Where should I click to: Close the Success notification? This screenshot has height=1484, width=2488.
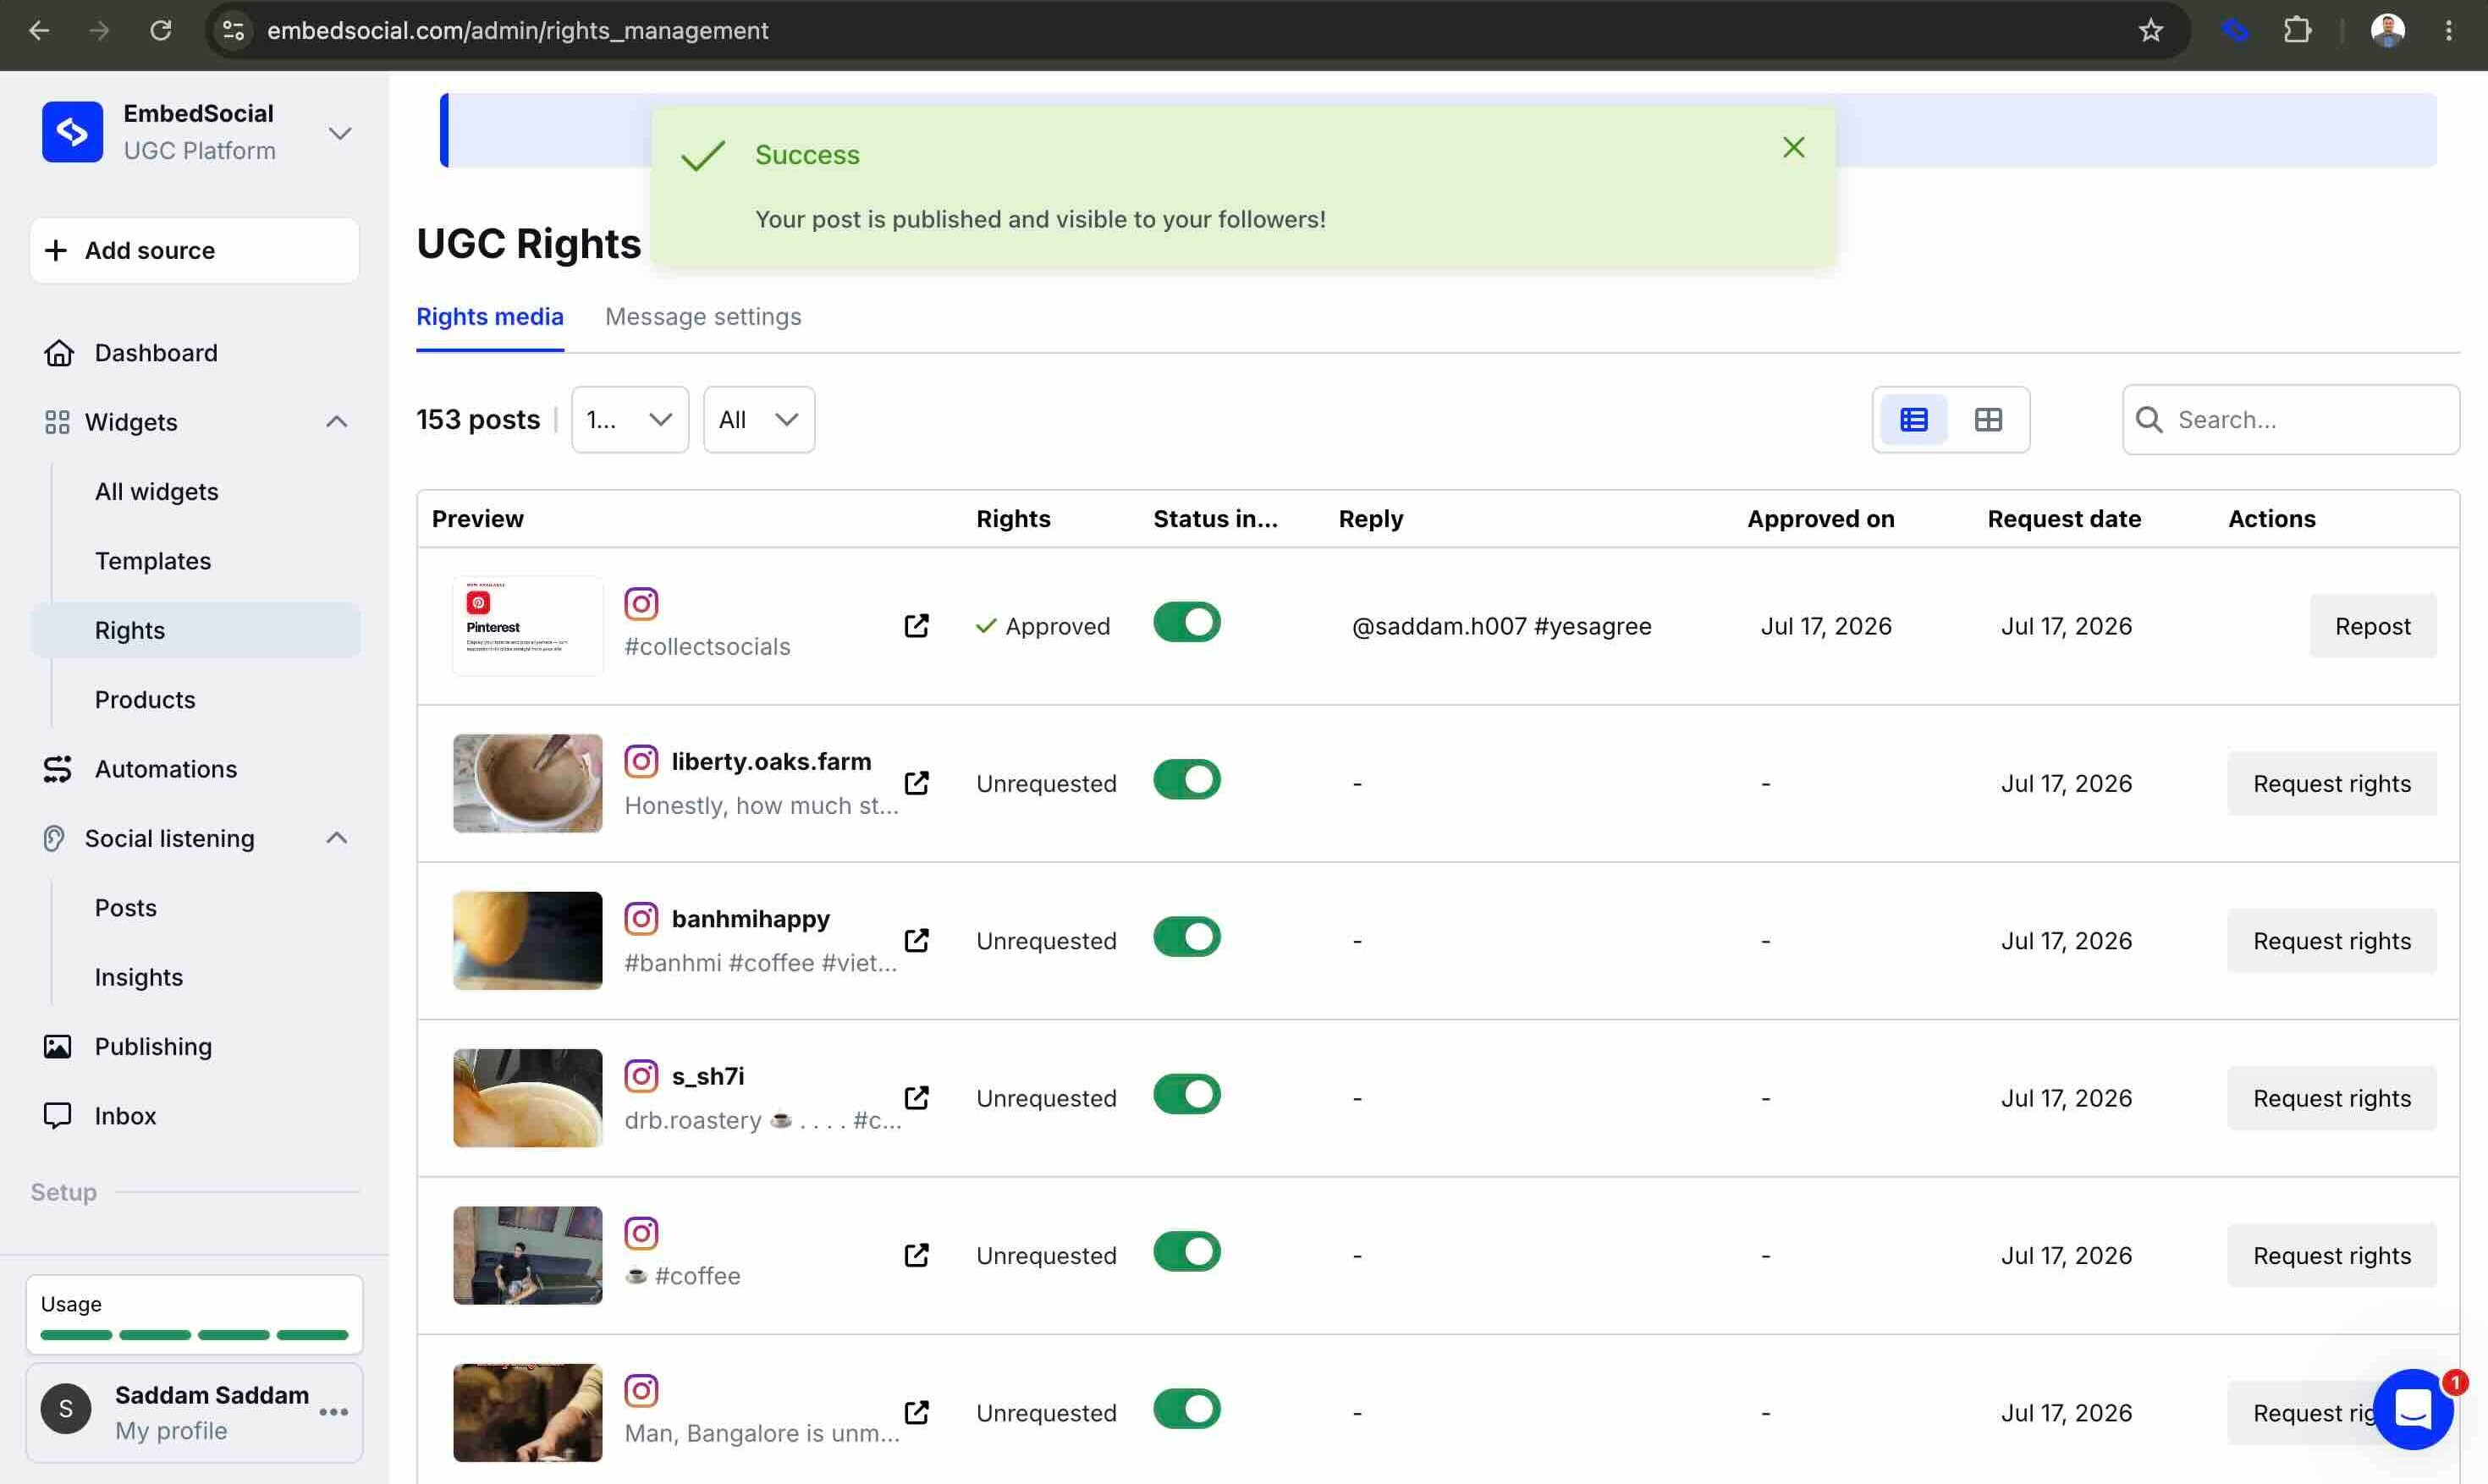click(1794, 148)
